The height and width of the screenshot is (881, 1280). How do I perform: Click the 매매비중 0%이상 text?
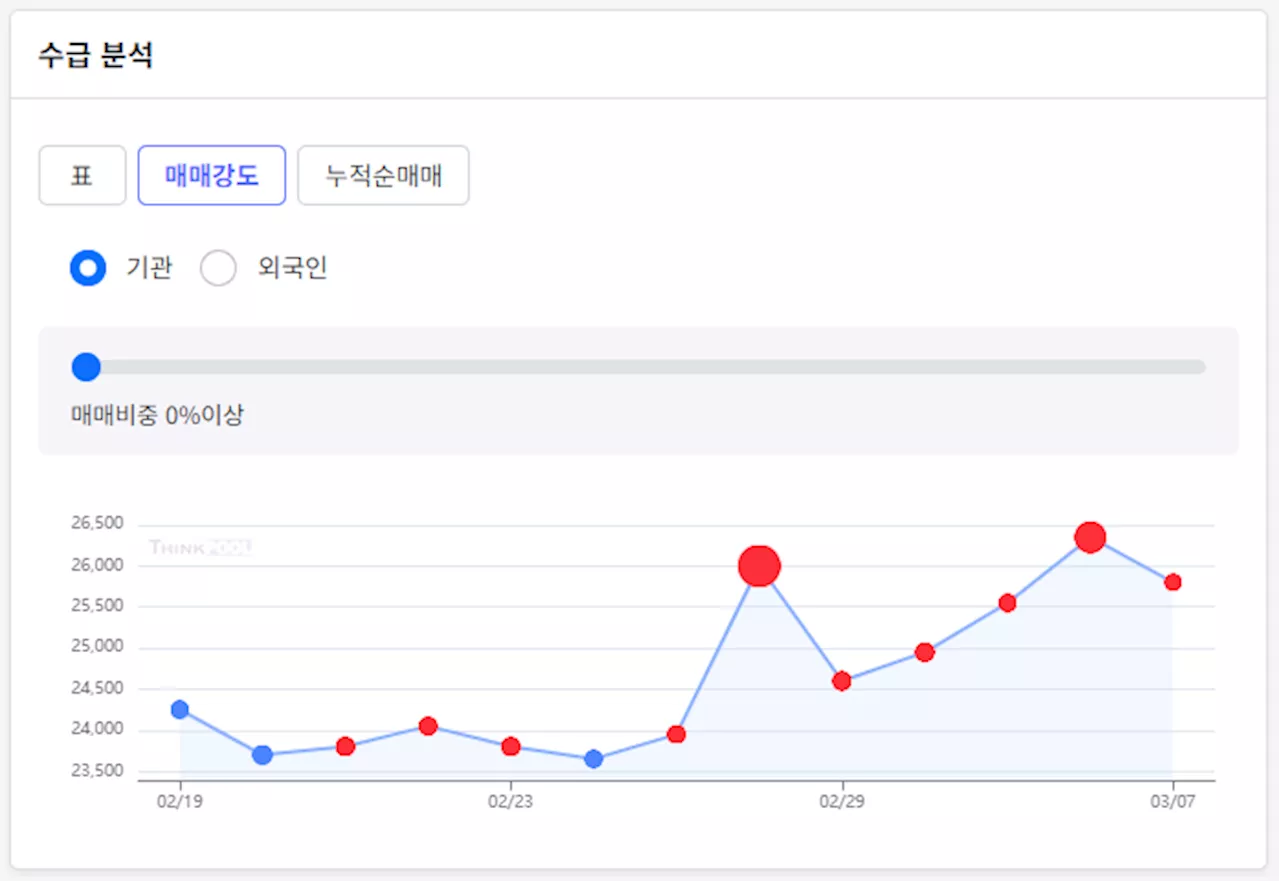(x=157, y=415)
